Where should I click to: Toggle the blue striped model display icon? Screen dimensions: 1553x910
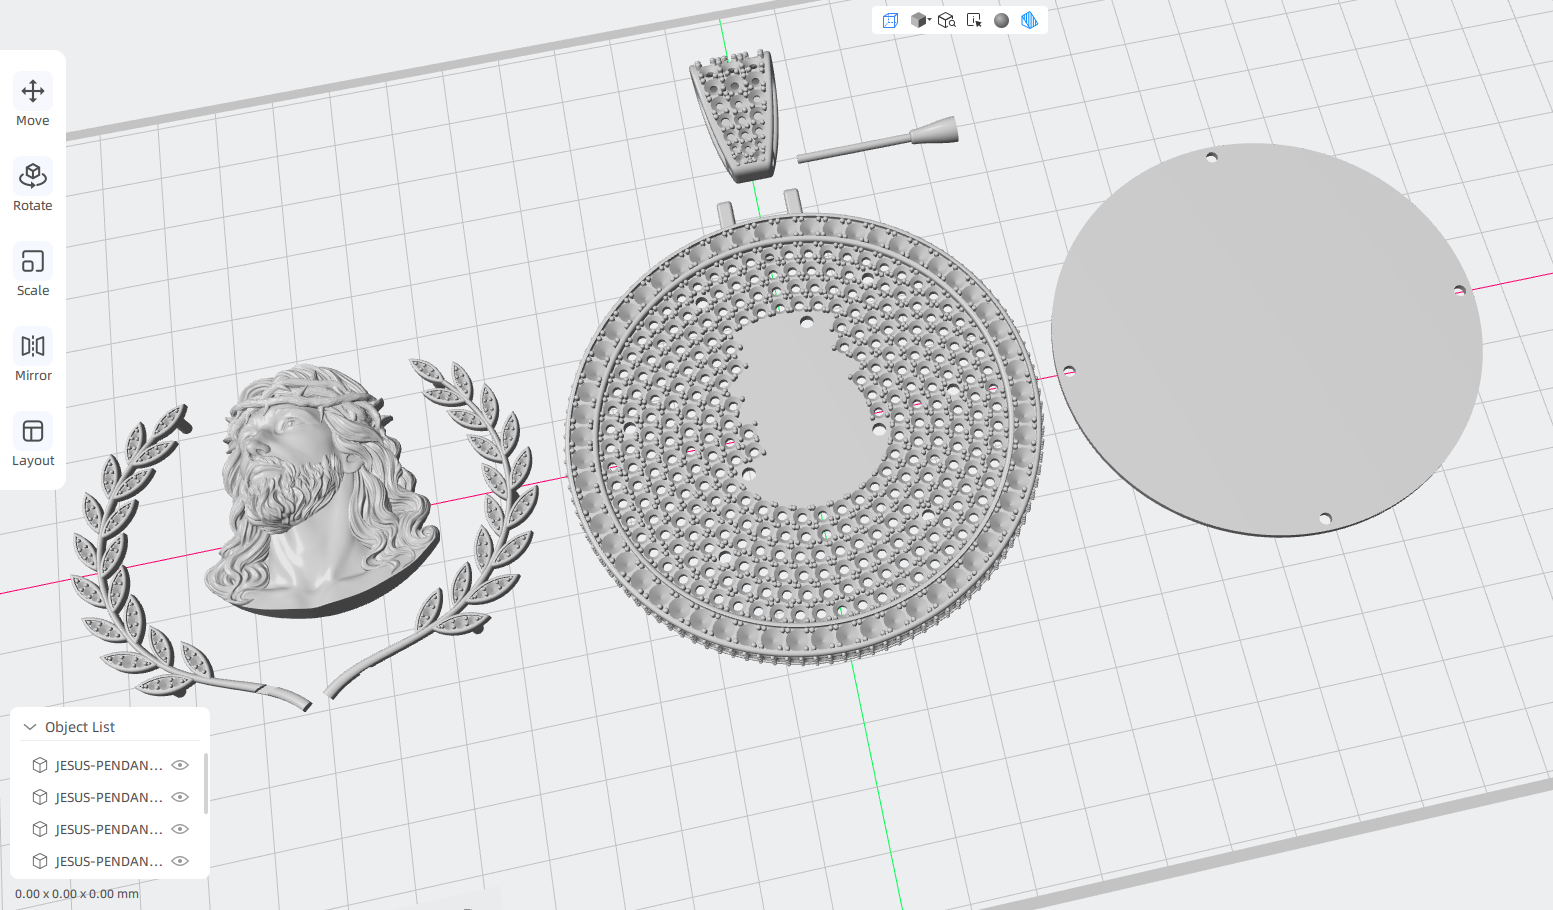click(1029, 20)
